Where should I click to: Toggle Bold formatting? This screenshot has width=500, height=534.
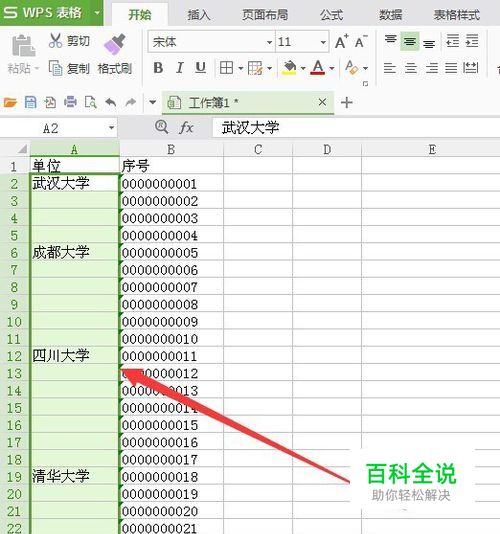pyautogui.click(x=158, y=68)
